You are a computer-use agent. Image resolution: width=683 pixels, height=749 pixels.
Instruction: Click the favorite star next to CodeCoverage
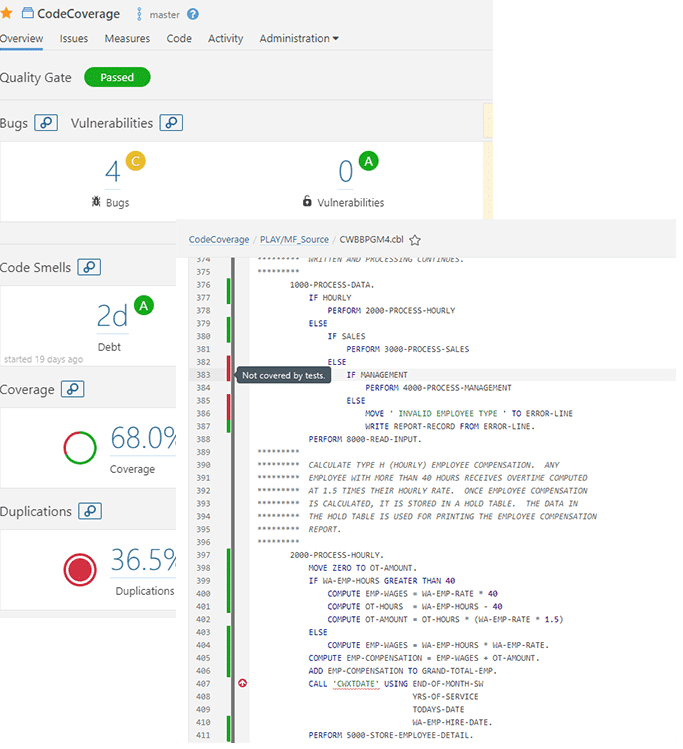pos(6,14)
